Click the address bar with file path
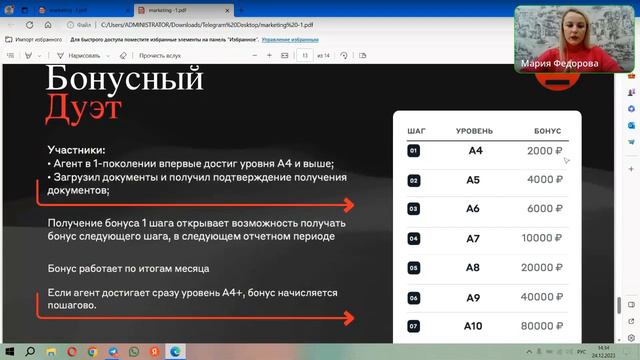 point(207,25)
